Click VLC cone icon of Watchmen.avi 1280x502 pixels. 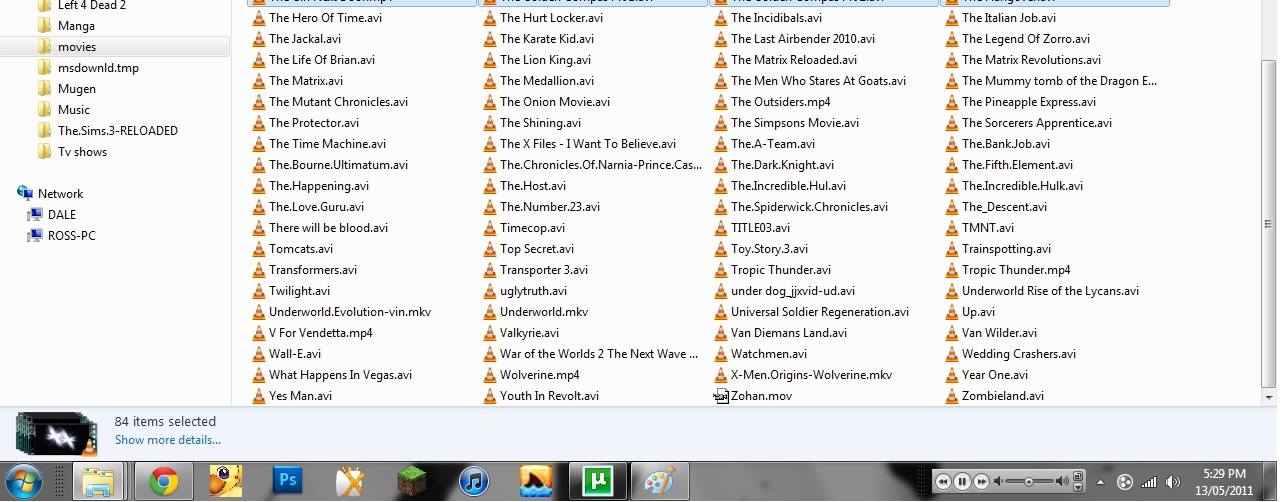(721, 354)
